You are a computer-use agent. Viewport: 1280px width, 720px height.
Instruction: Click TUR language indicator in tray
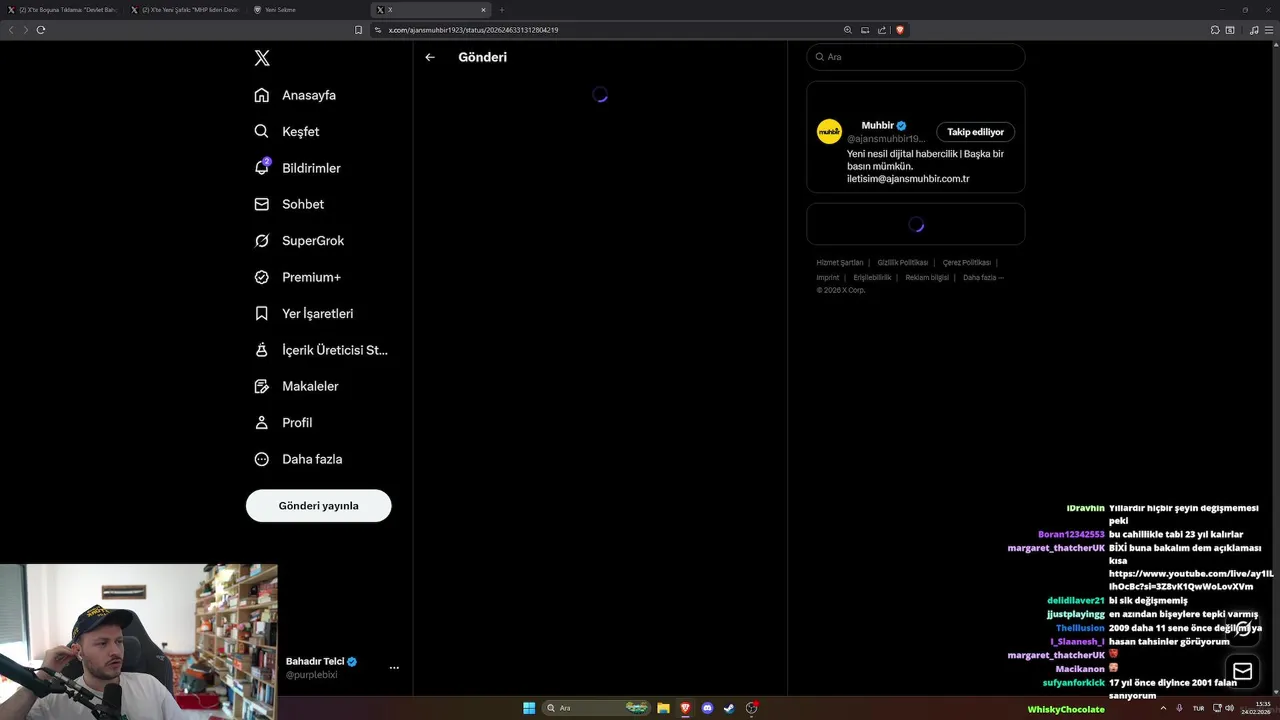point(1198,708)
